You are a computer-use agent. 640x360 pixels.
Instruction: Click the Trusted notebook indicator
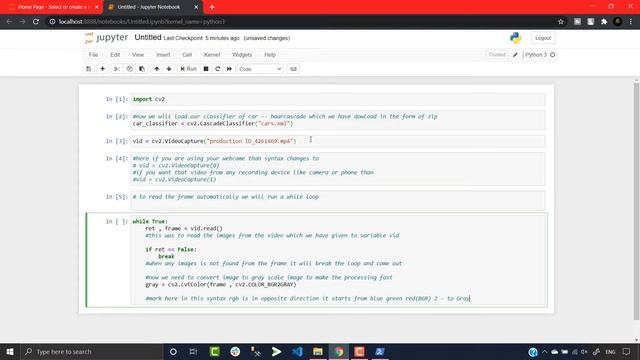pyautogui.click(x=497, y=55)
